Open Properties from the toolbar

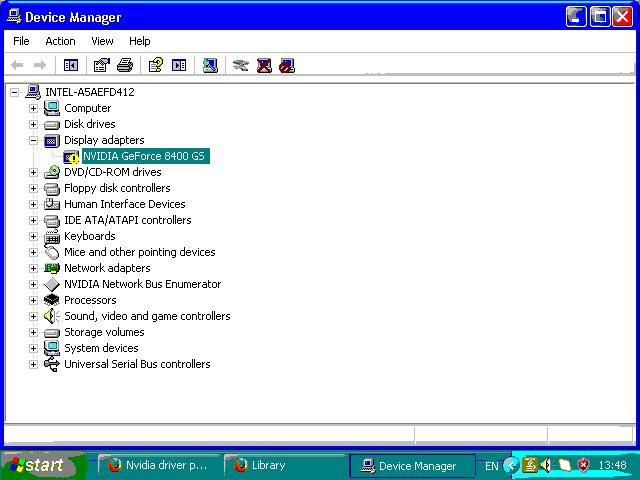coord(102,65)
